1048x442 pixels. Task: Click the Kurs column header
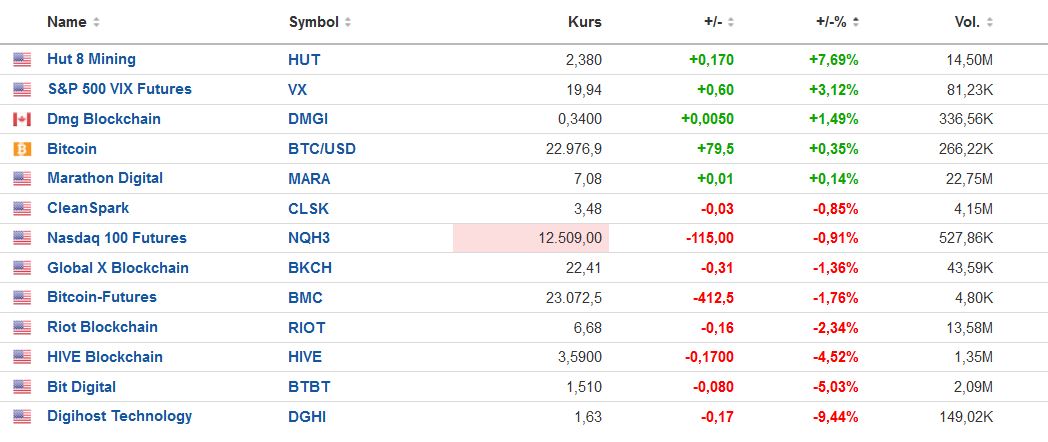585,22
